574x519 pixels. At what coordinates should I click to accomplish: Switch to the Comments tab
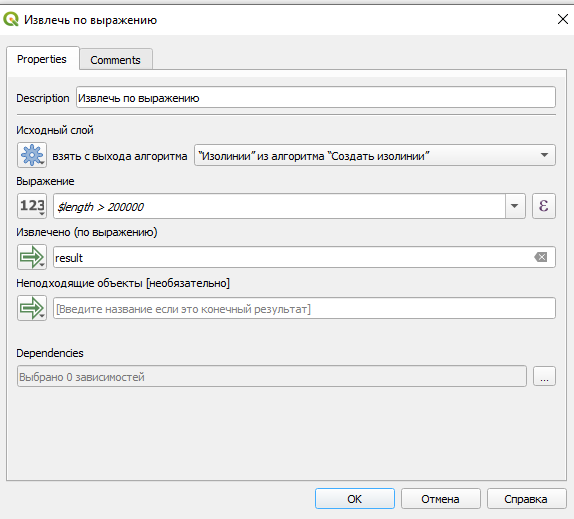click(116, 60)
